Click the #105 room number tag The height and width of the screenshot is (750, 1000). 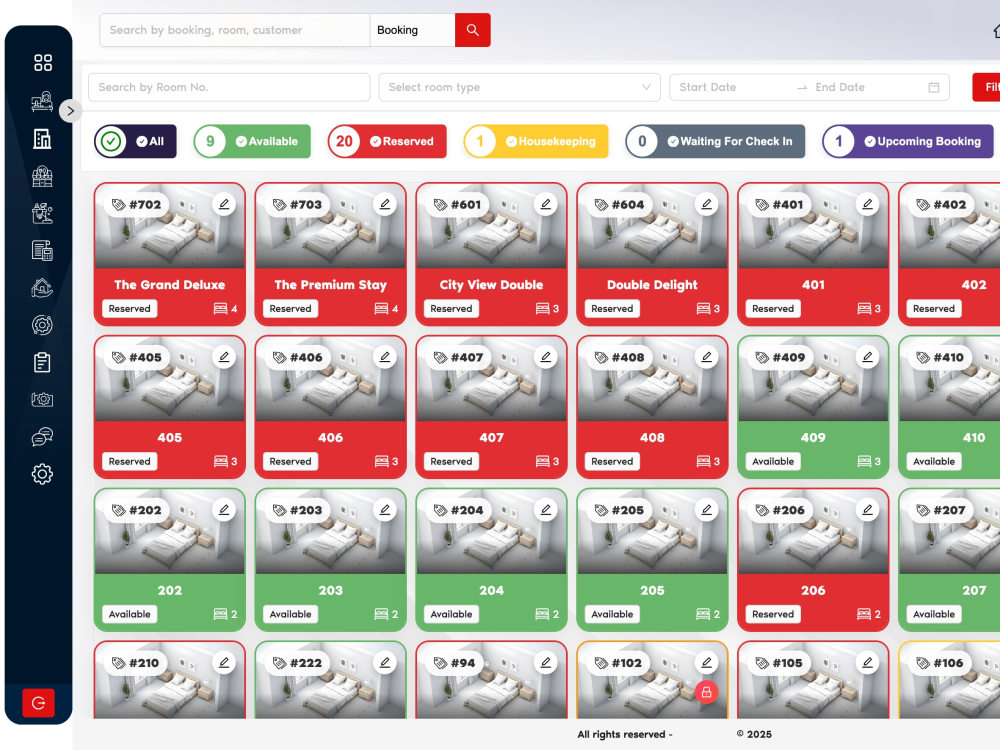point(779,663)
